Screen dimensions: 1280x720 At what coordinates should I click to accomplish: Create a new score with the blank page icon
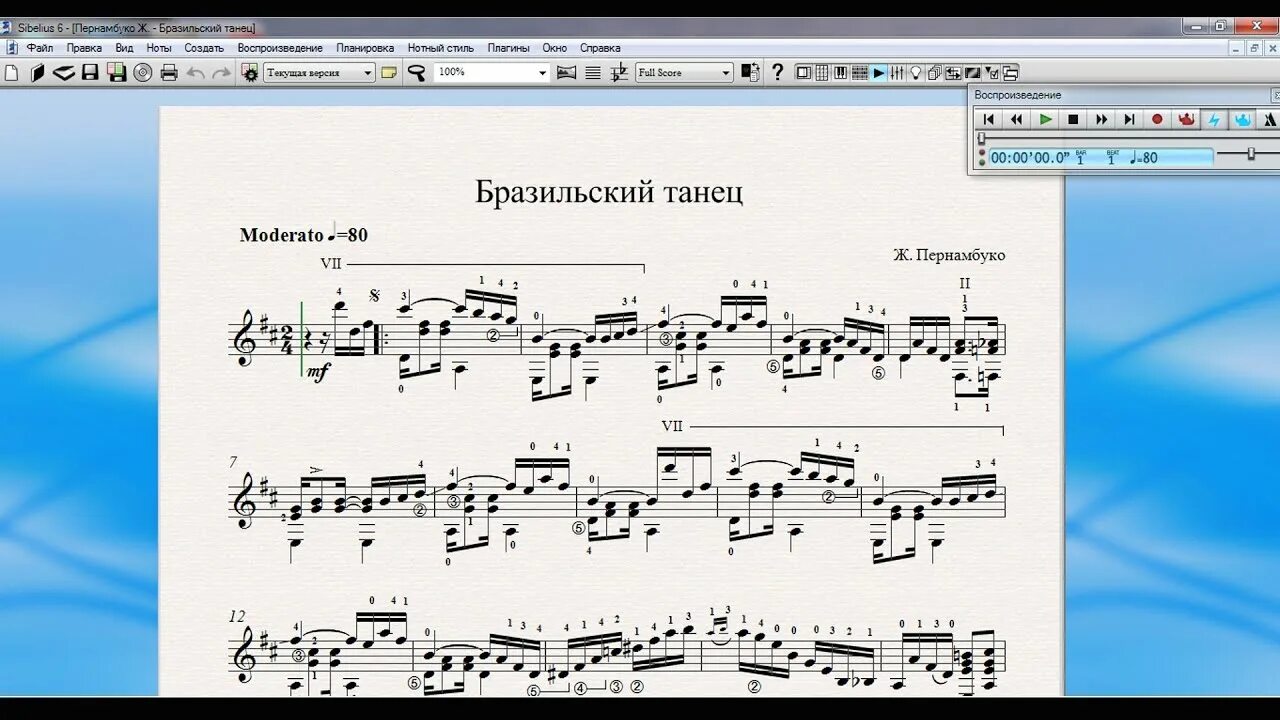coord(12,72)
